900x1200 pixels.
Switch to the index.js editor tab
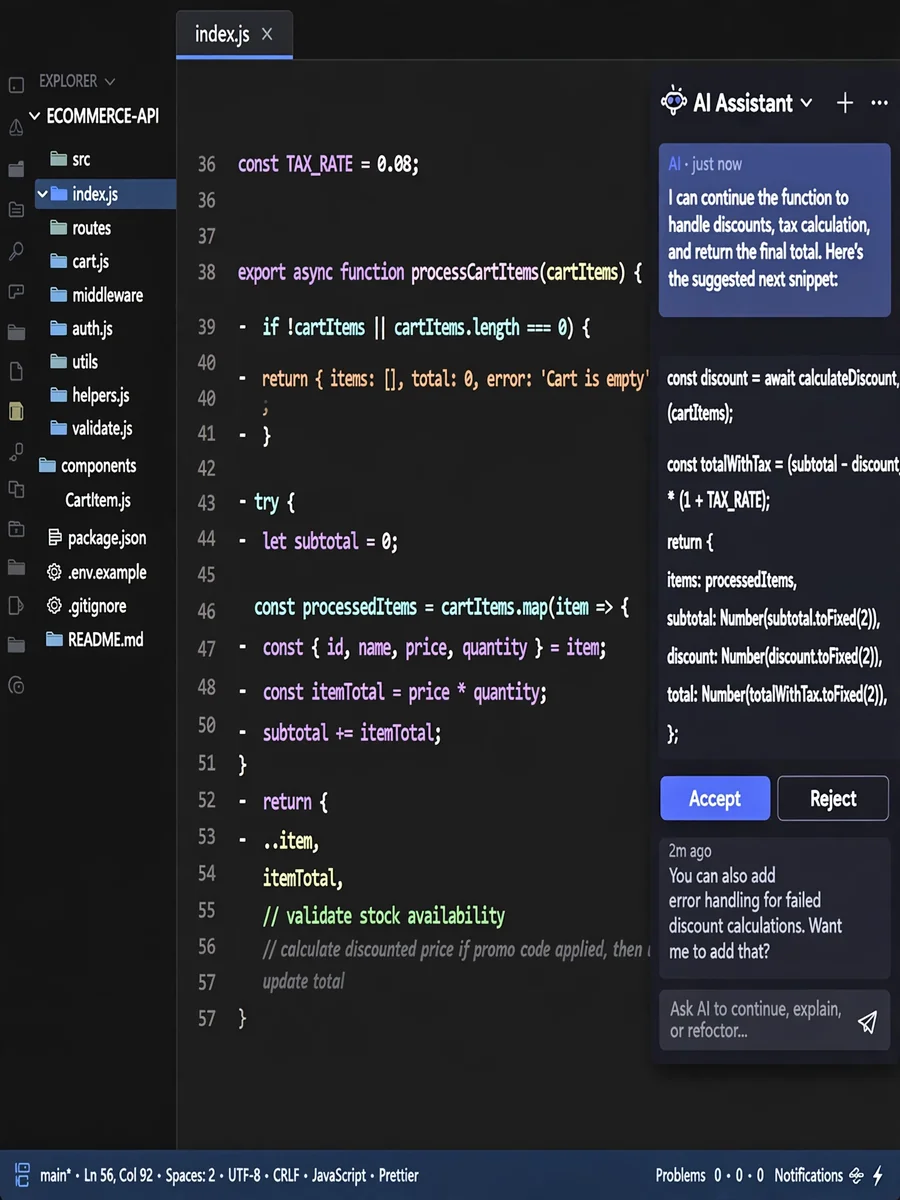tap(234, 34)
